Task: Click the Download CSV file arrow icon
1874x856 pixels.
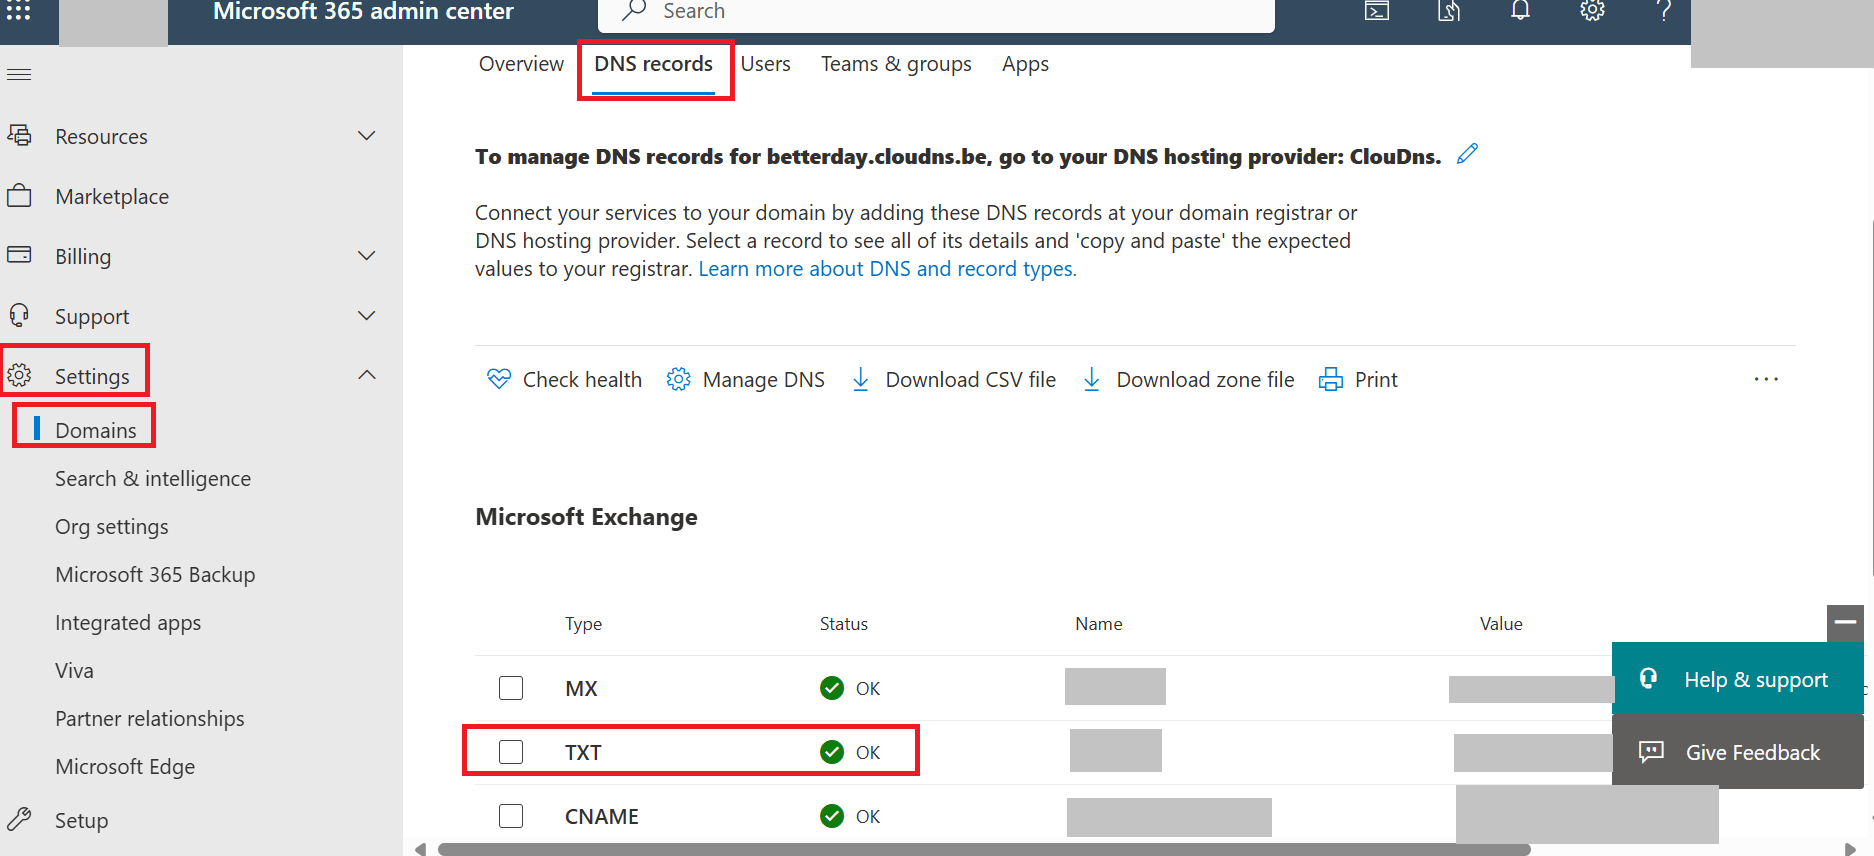Action: [860, 379]
